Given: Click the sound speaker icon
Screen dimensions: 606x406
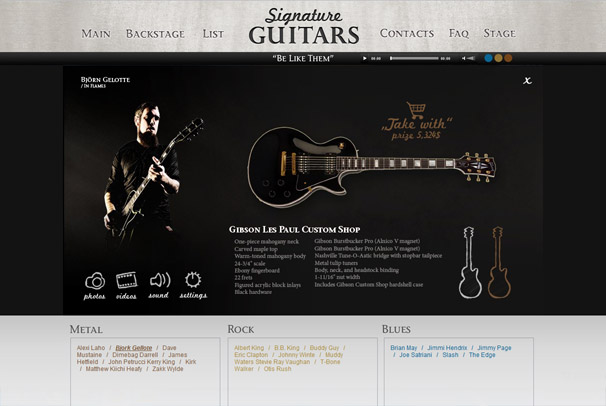Looking at the screenshot, I should (160, 280).
